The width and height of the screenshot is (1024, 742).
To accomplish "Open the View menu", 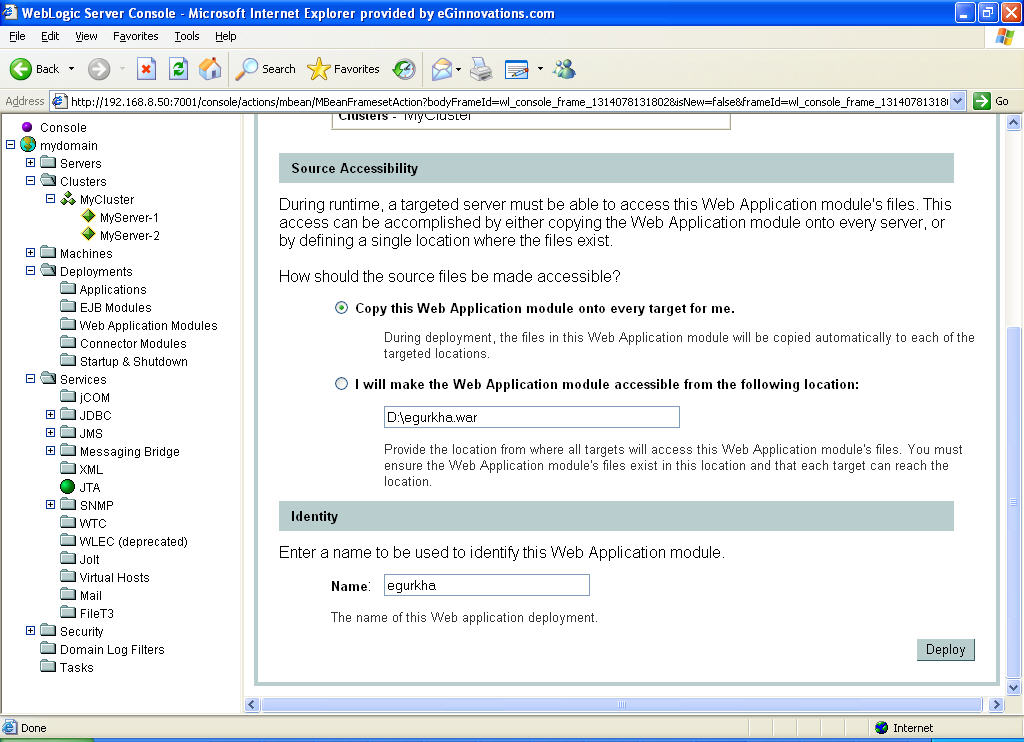I will (86, 36).
